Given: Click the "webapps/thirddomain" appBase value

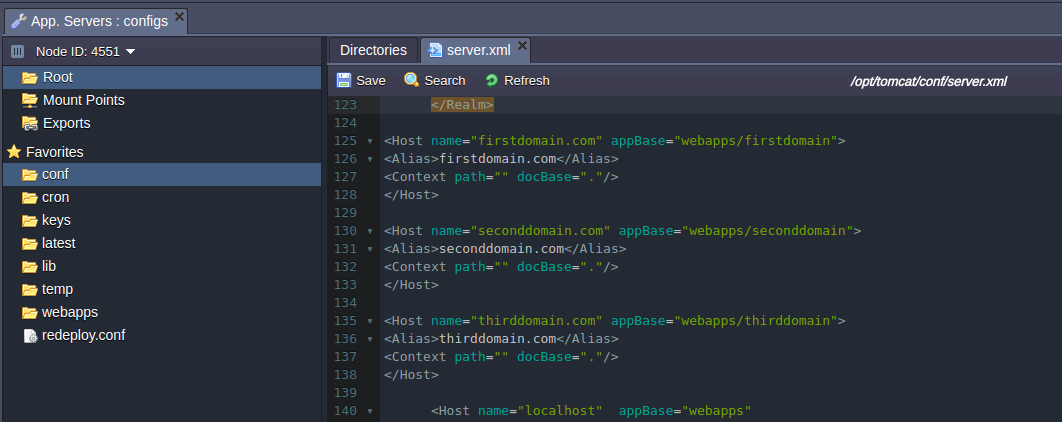Looking at the screenshot, I should pyautogui.click(x=755, y=320).
